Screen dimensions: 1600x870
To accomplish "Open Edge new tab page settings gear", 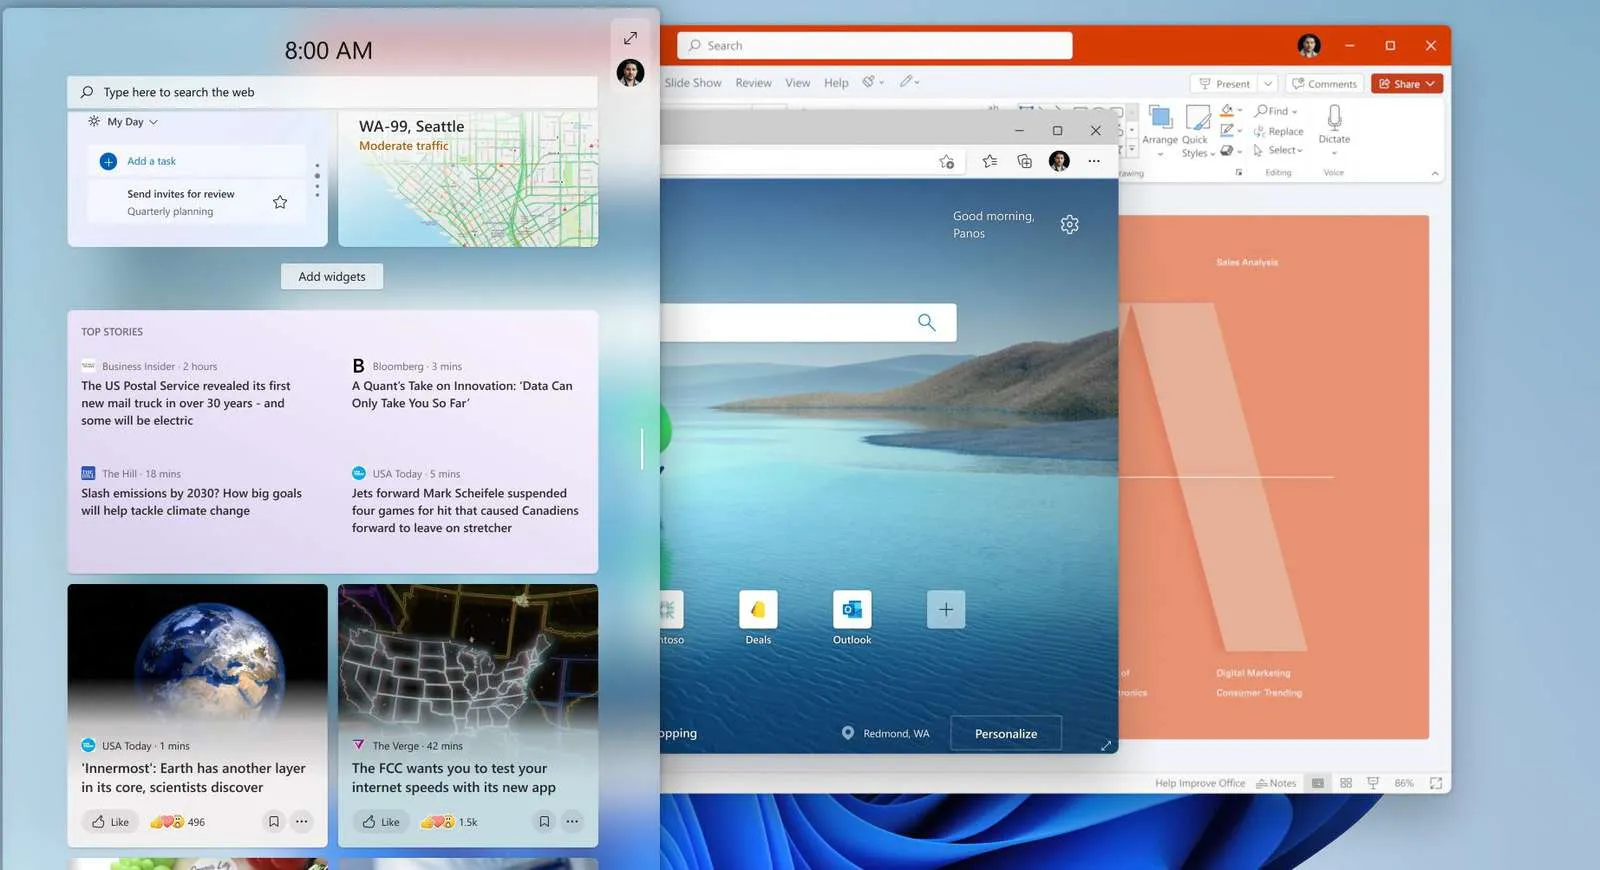I will (1069, 225).
